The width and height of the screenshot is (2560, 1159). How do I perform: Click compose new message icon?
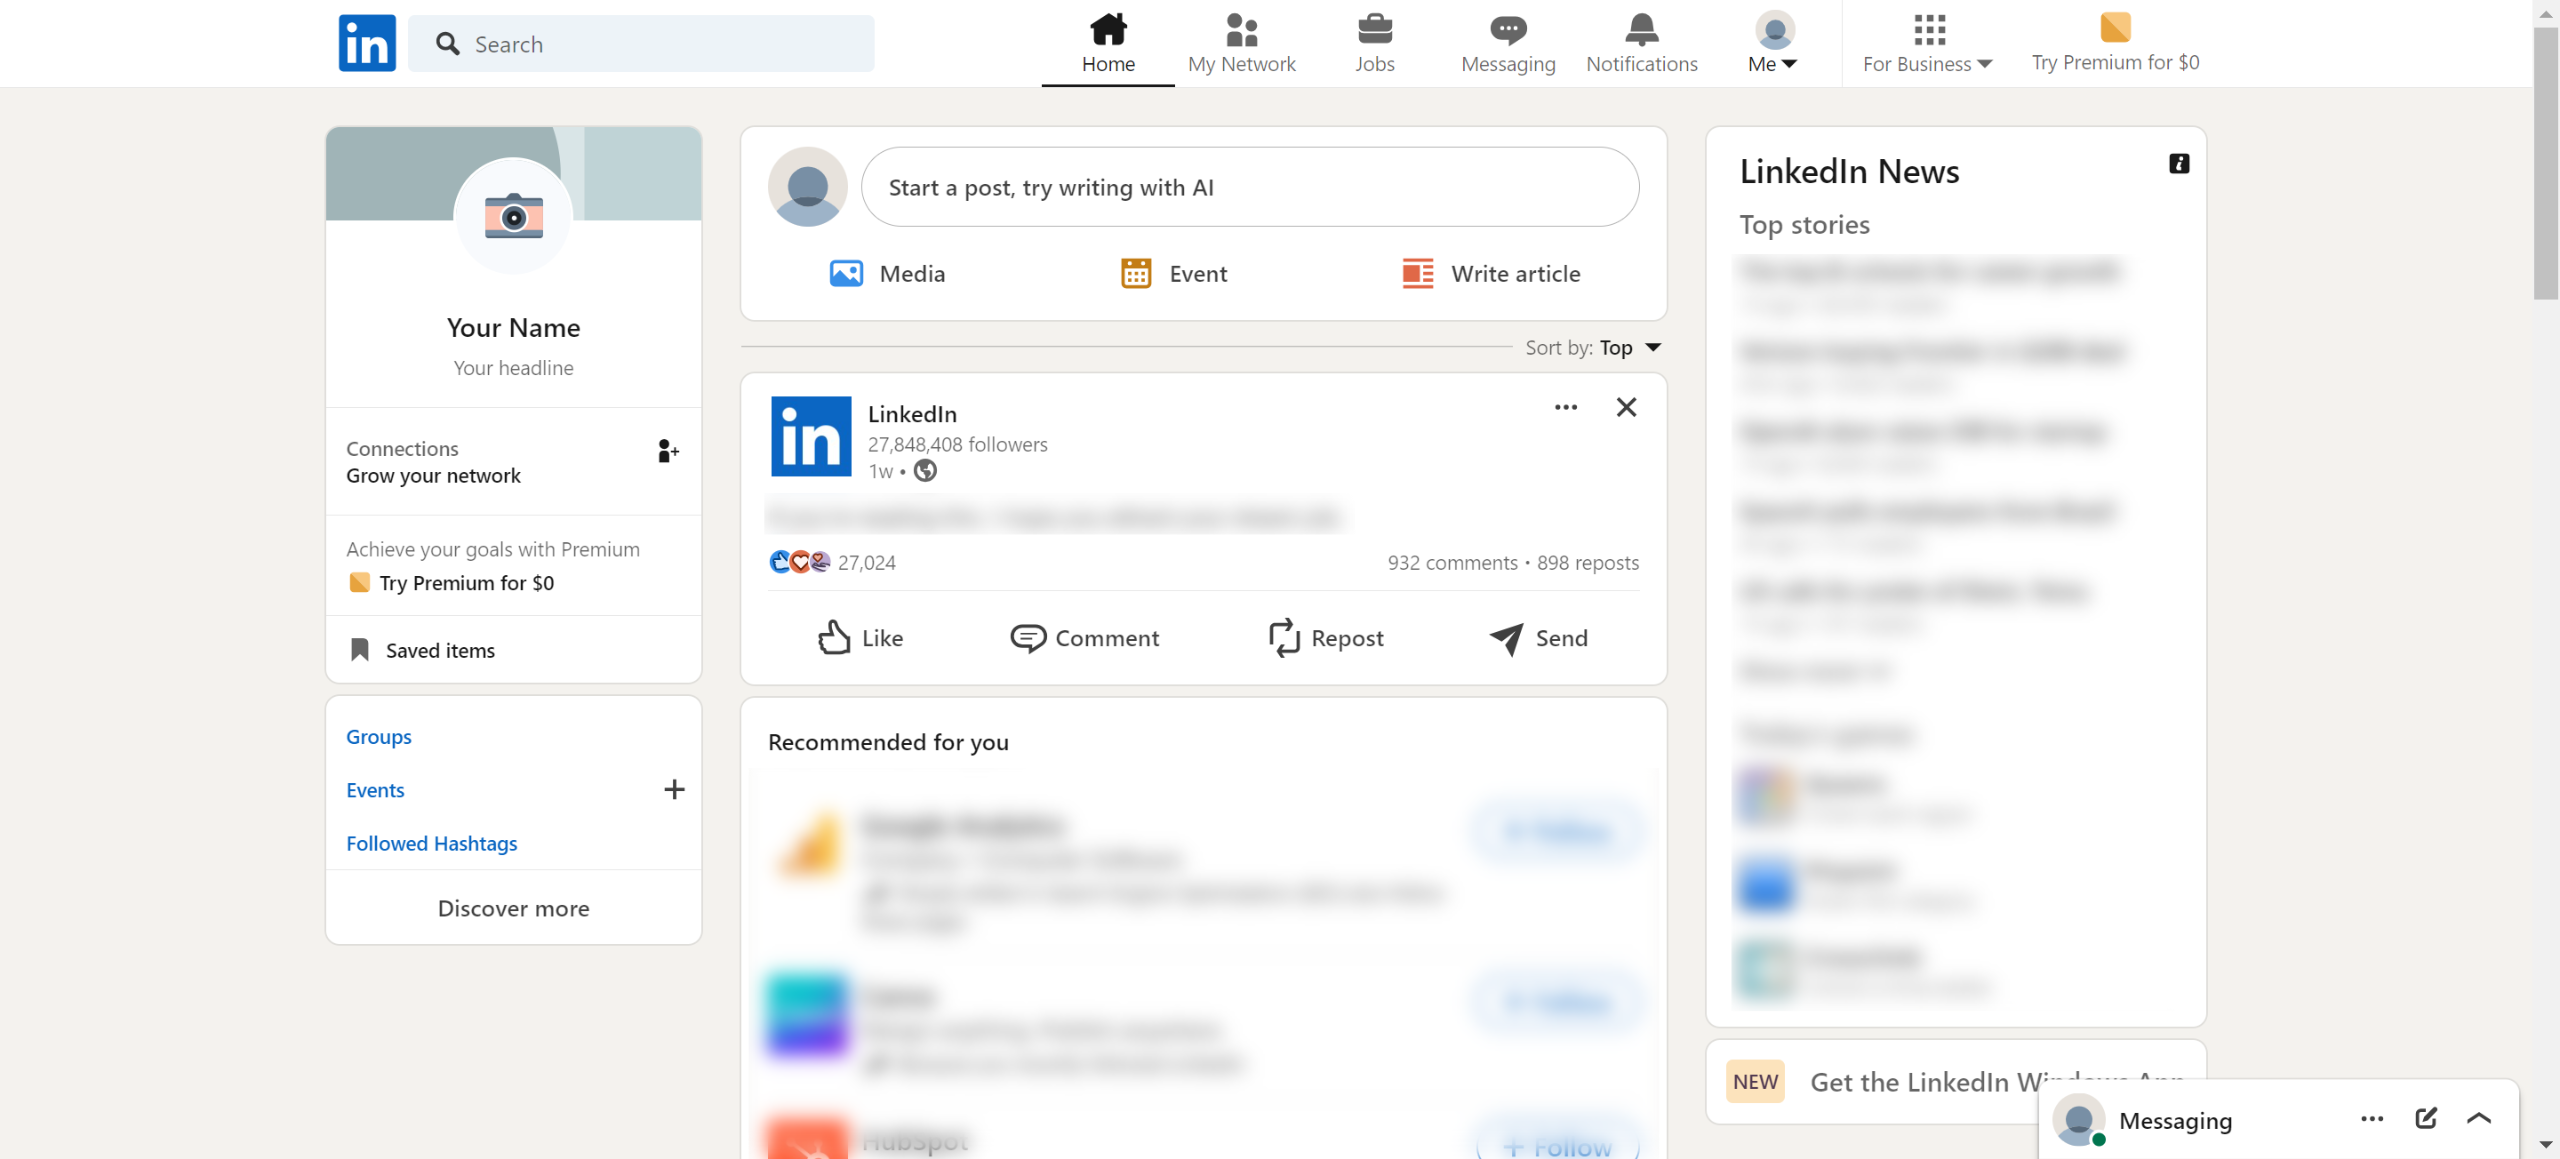[2426, 1118]
